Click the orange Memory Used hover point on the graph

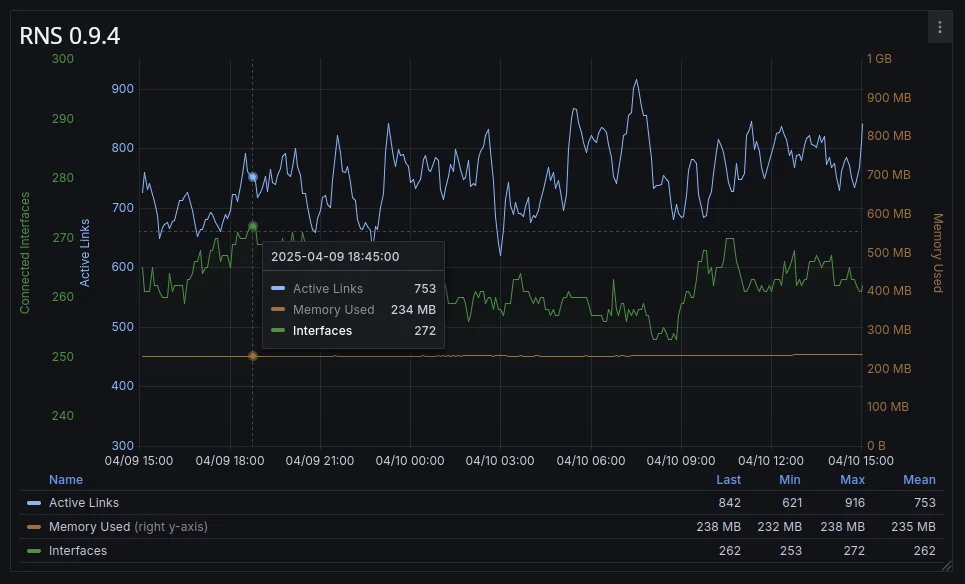tap(253, 356)
